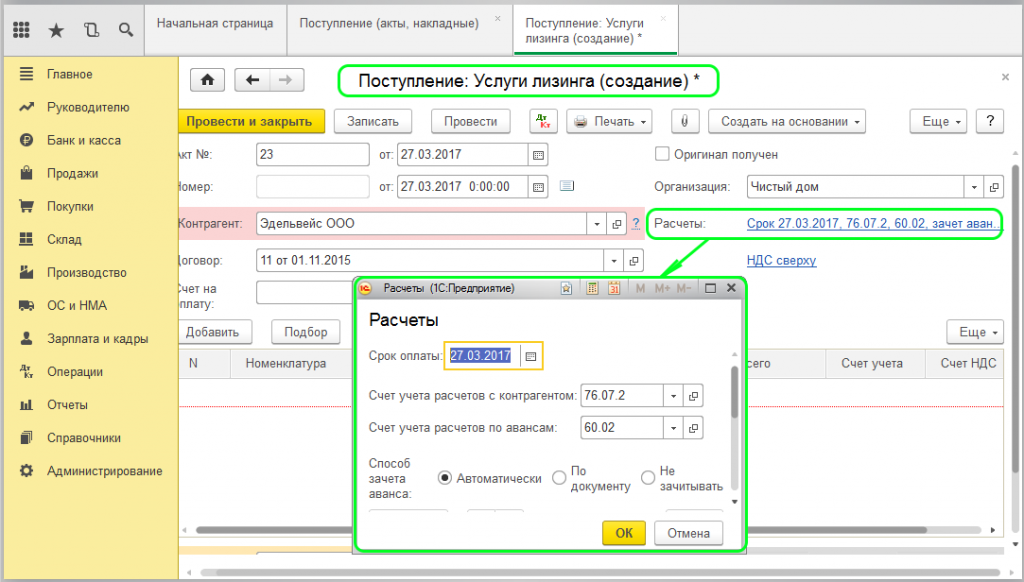Open the history icon in top bar
This screenshot has height=582, width=1024.
92,30
